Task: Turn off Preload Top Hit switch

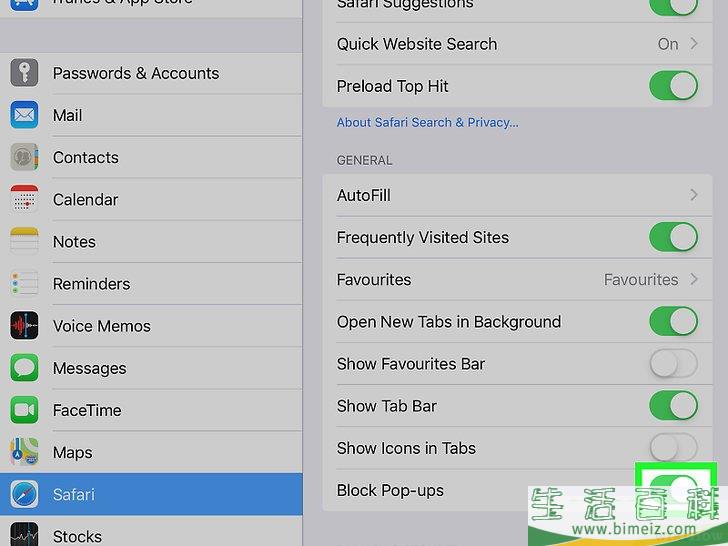Action: [x=673, y=86]
